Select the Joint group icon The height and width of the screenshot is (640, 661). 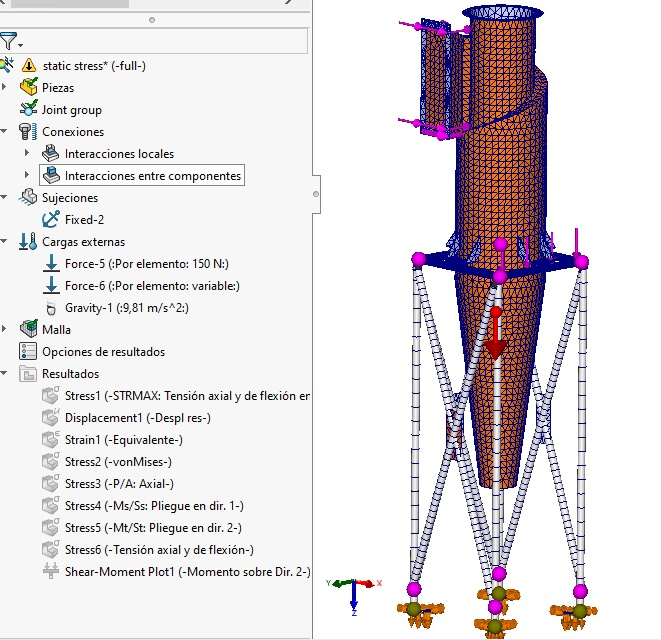pos(29,109)
